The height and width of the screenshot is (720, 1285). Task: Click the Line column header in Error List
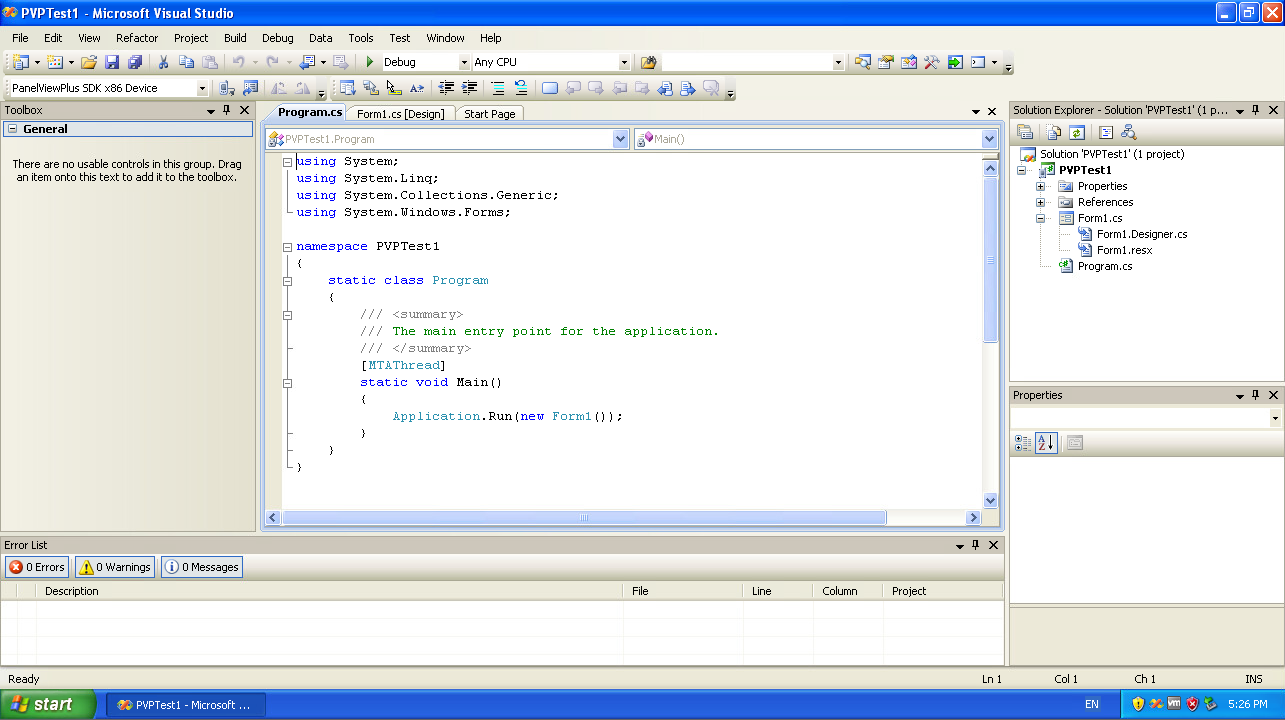(x=779, y=591)
